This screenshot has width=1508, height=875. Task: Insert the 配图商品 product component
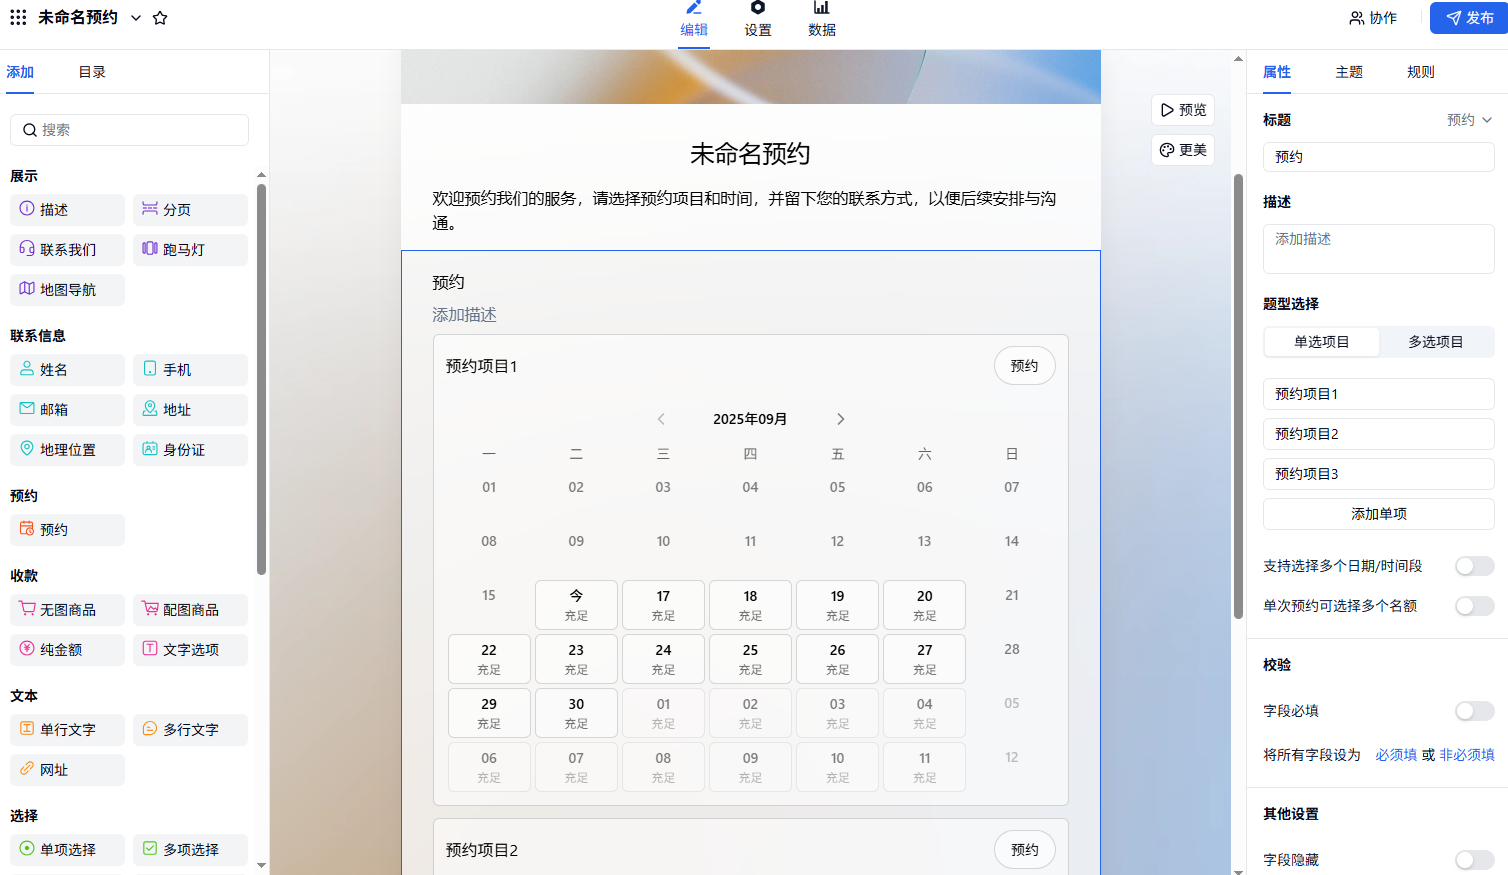[x=189, y=610]
